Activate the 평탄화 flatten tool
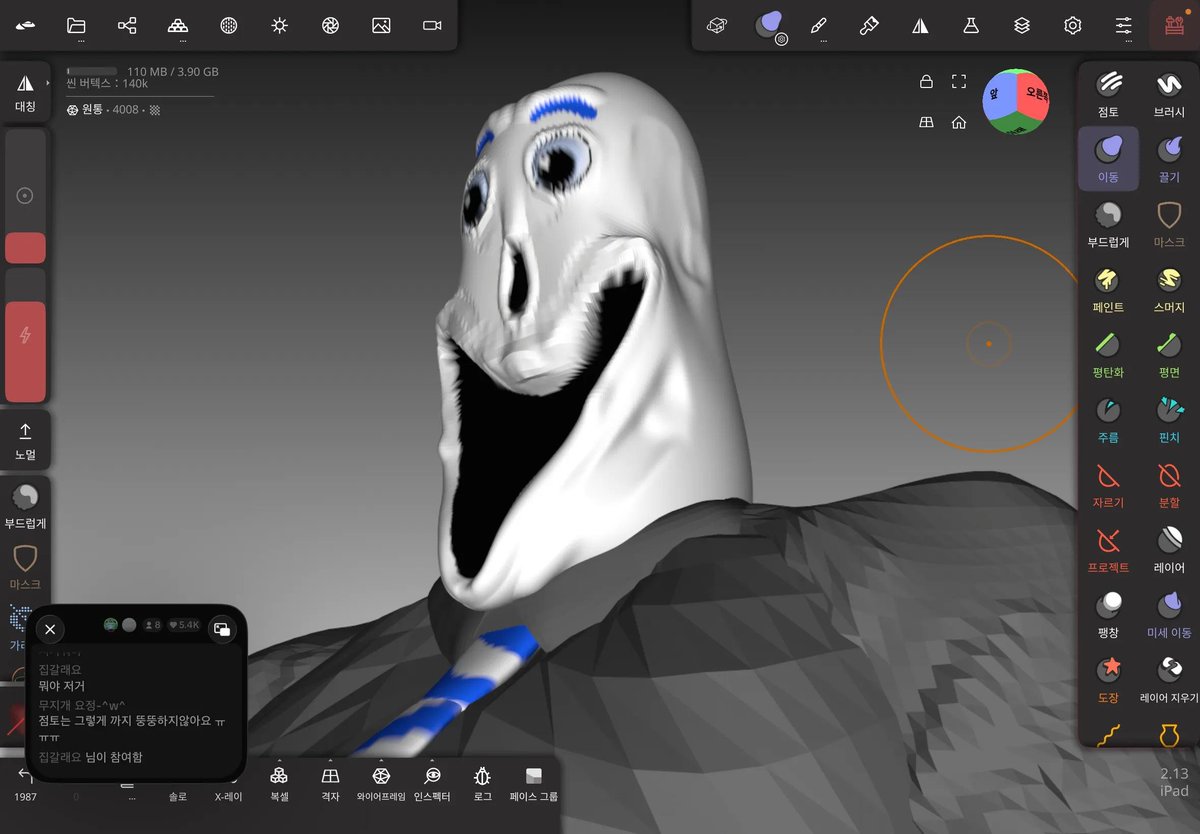The image size is (1200, 834). [1108, 354]
